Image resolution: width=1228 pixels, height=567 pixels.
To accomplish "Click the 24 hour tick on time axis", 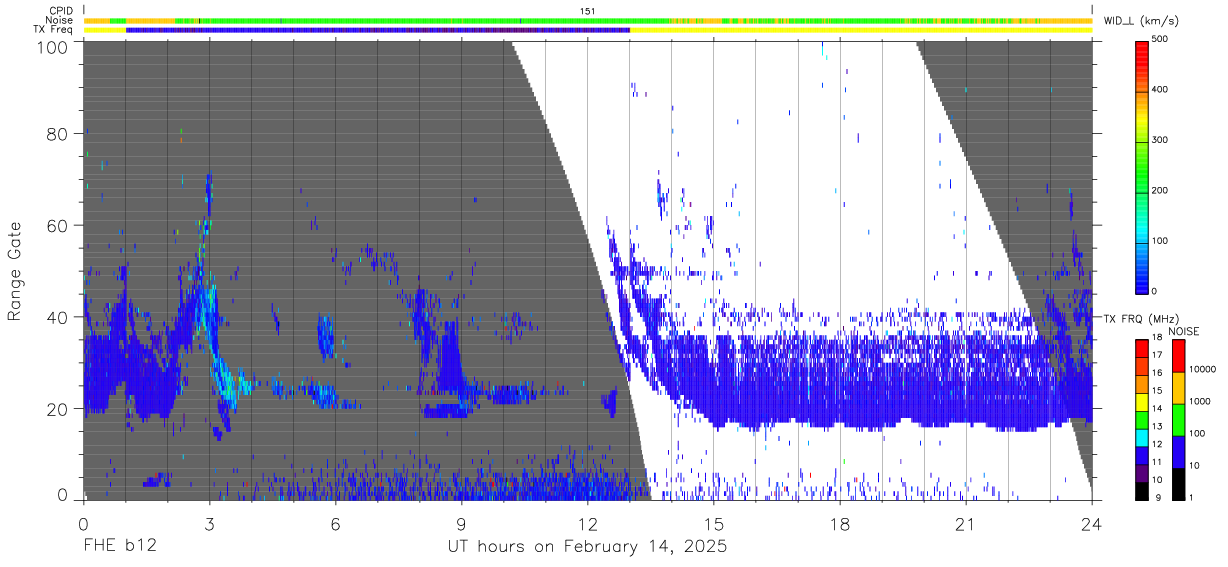I will pos(1092,524).
